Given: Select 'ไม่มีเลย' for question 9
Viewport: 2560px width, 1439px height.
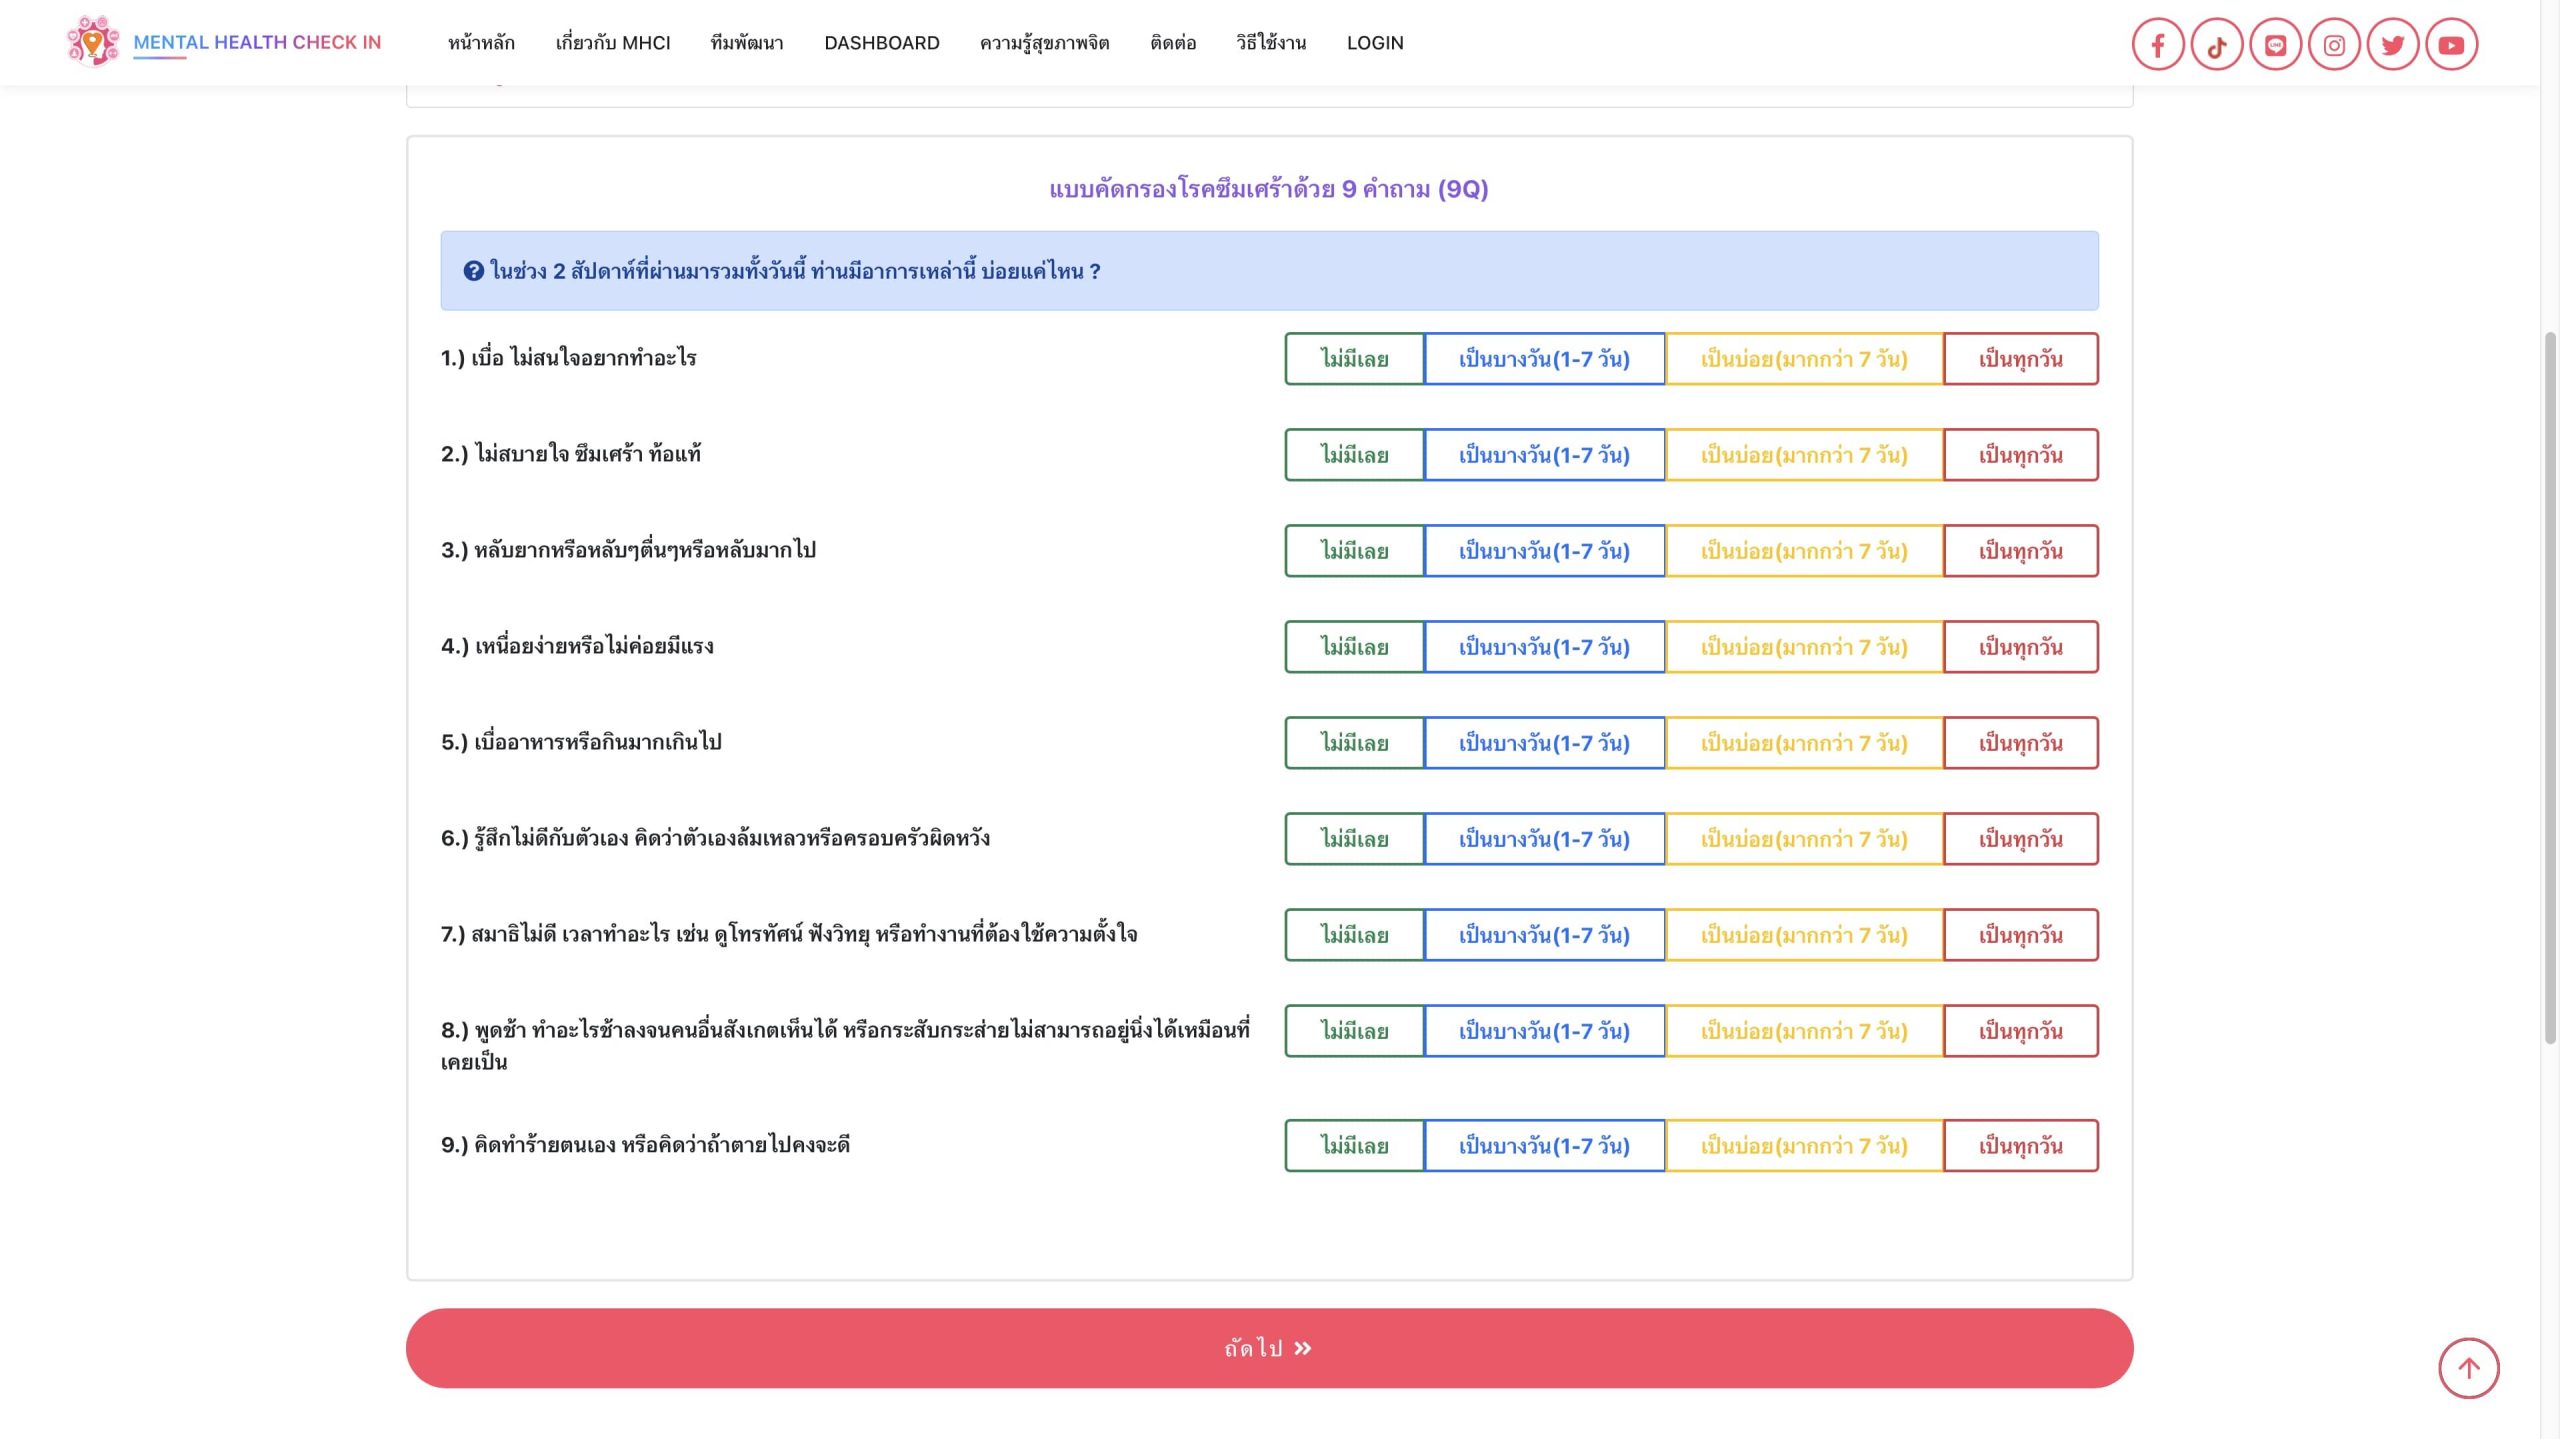Looking at the screenshot, I should (x=1354, y=1145).
